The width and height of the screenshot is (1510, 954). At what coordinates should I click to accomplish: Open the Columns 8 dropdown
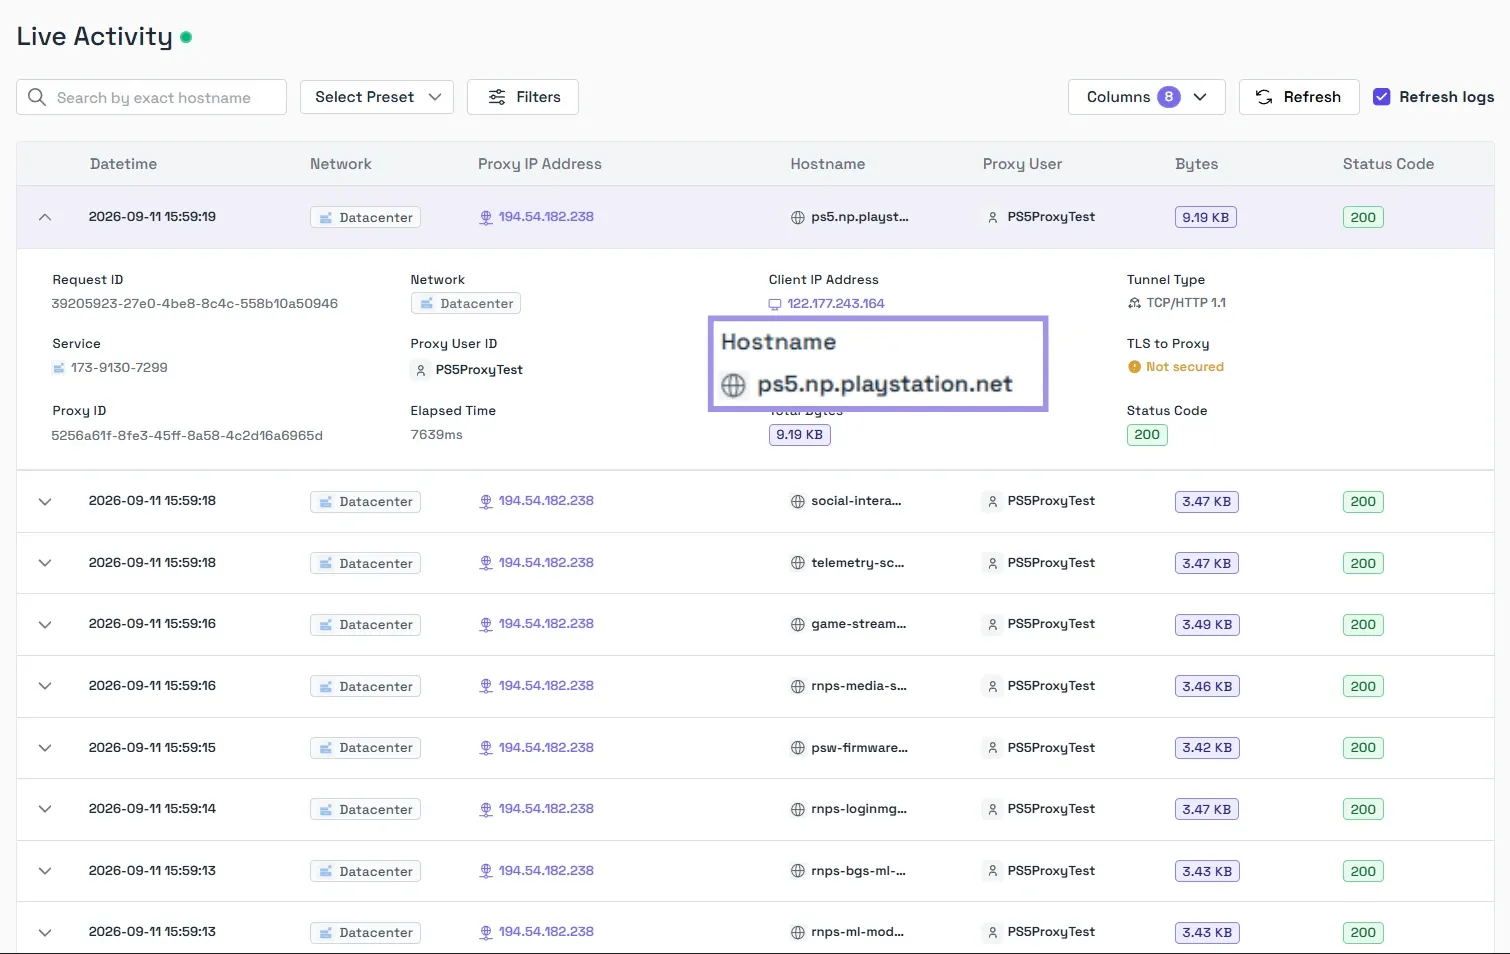pyautogui.click(x=1146, y=97)
